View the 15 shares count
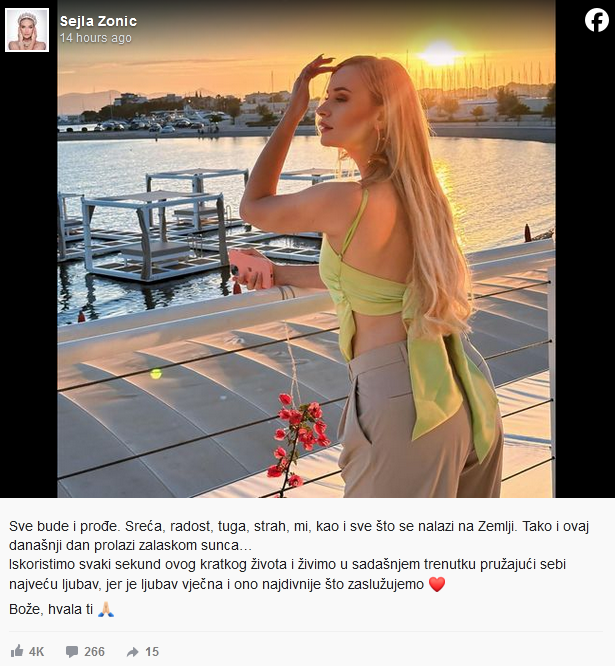 [152, 652]
